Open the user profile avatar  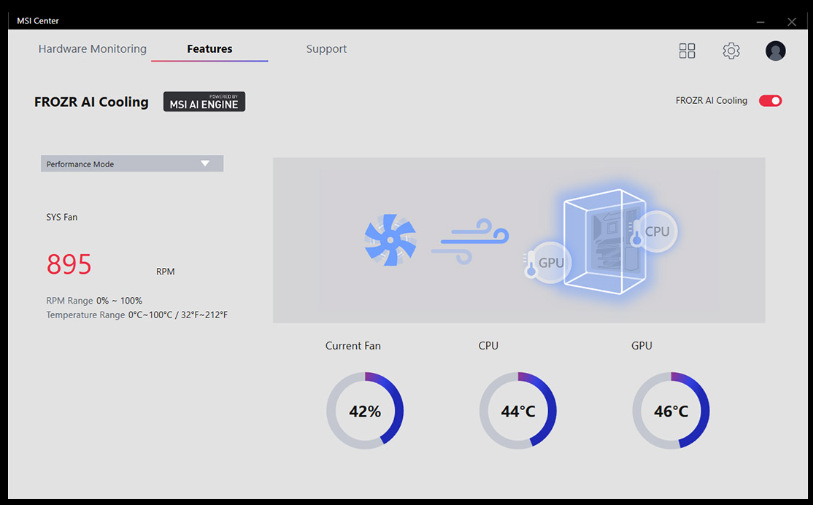pyautogui.click(x=776, y=51)
